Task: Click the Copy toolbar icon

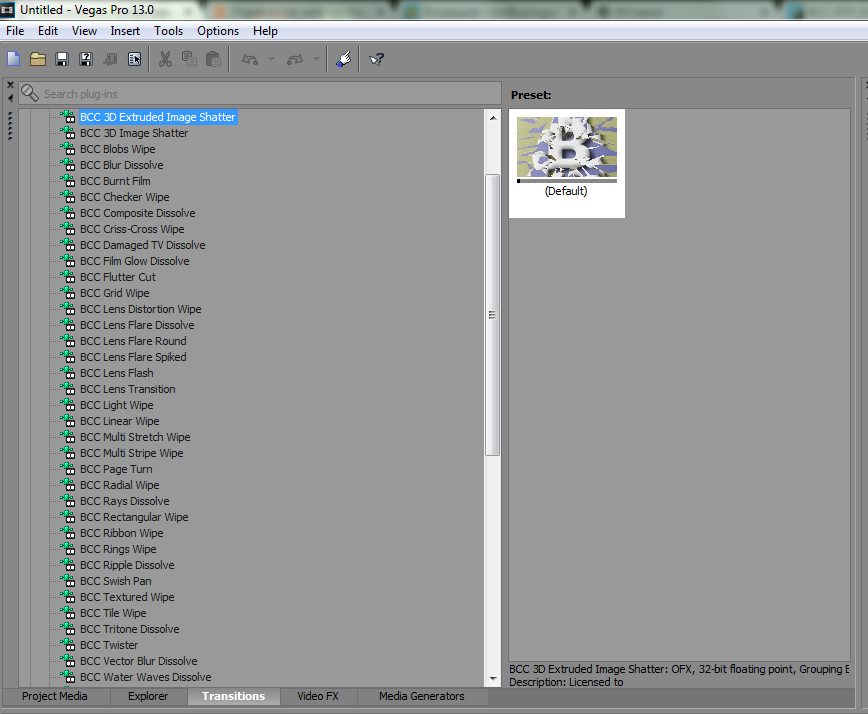Action: [x=189, y=59]
